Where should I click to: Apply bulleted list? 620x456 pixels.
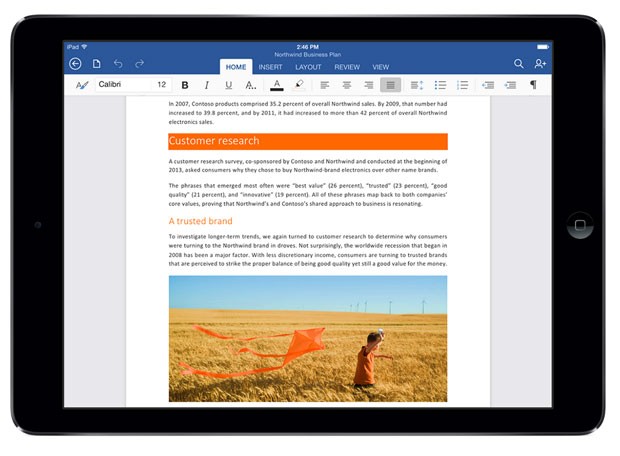[440, 85]
